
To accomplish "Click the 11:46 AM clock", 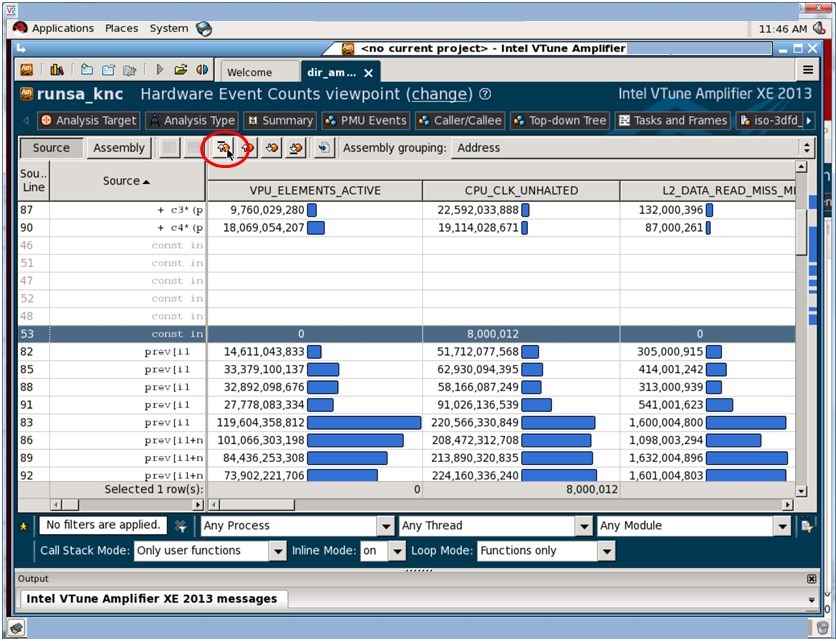I will (x=783, y=29).
